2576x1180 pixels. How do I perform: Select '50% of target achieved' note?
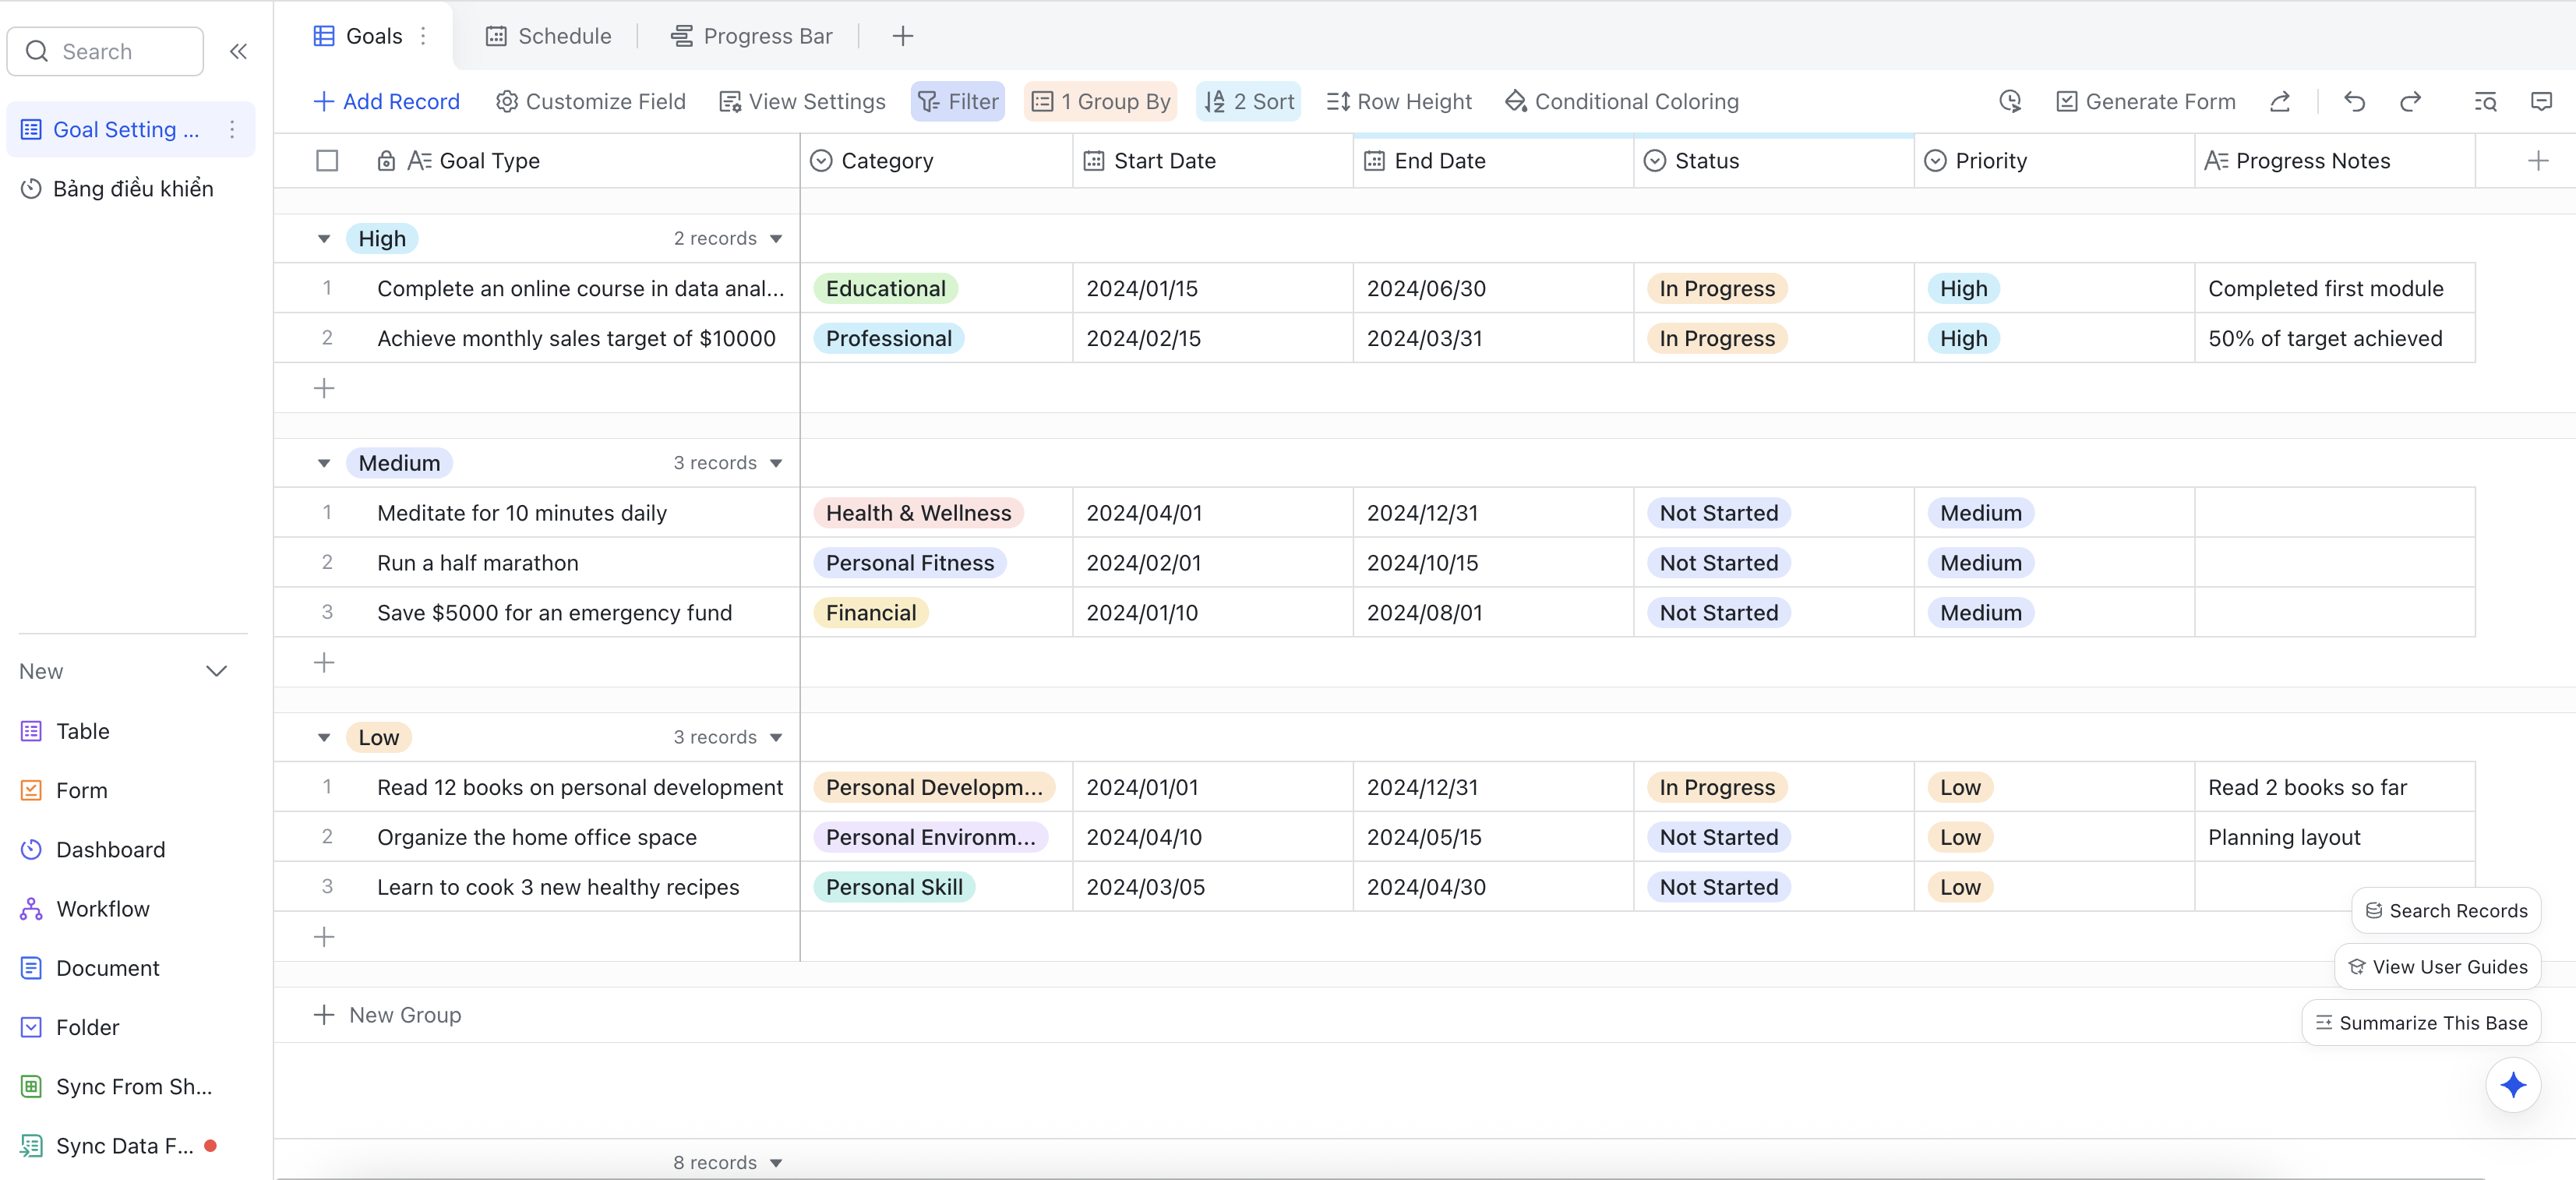pos(2334,338)
